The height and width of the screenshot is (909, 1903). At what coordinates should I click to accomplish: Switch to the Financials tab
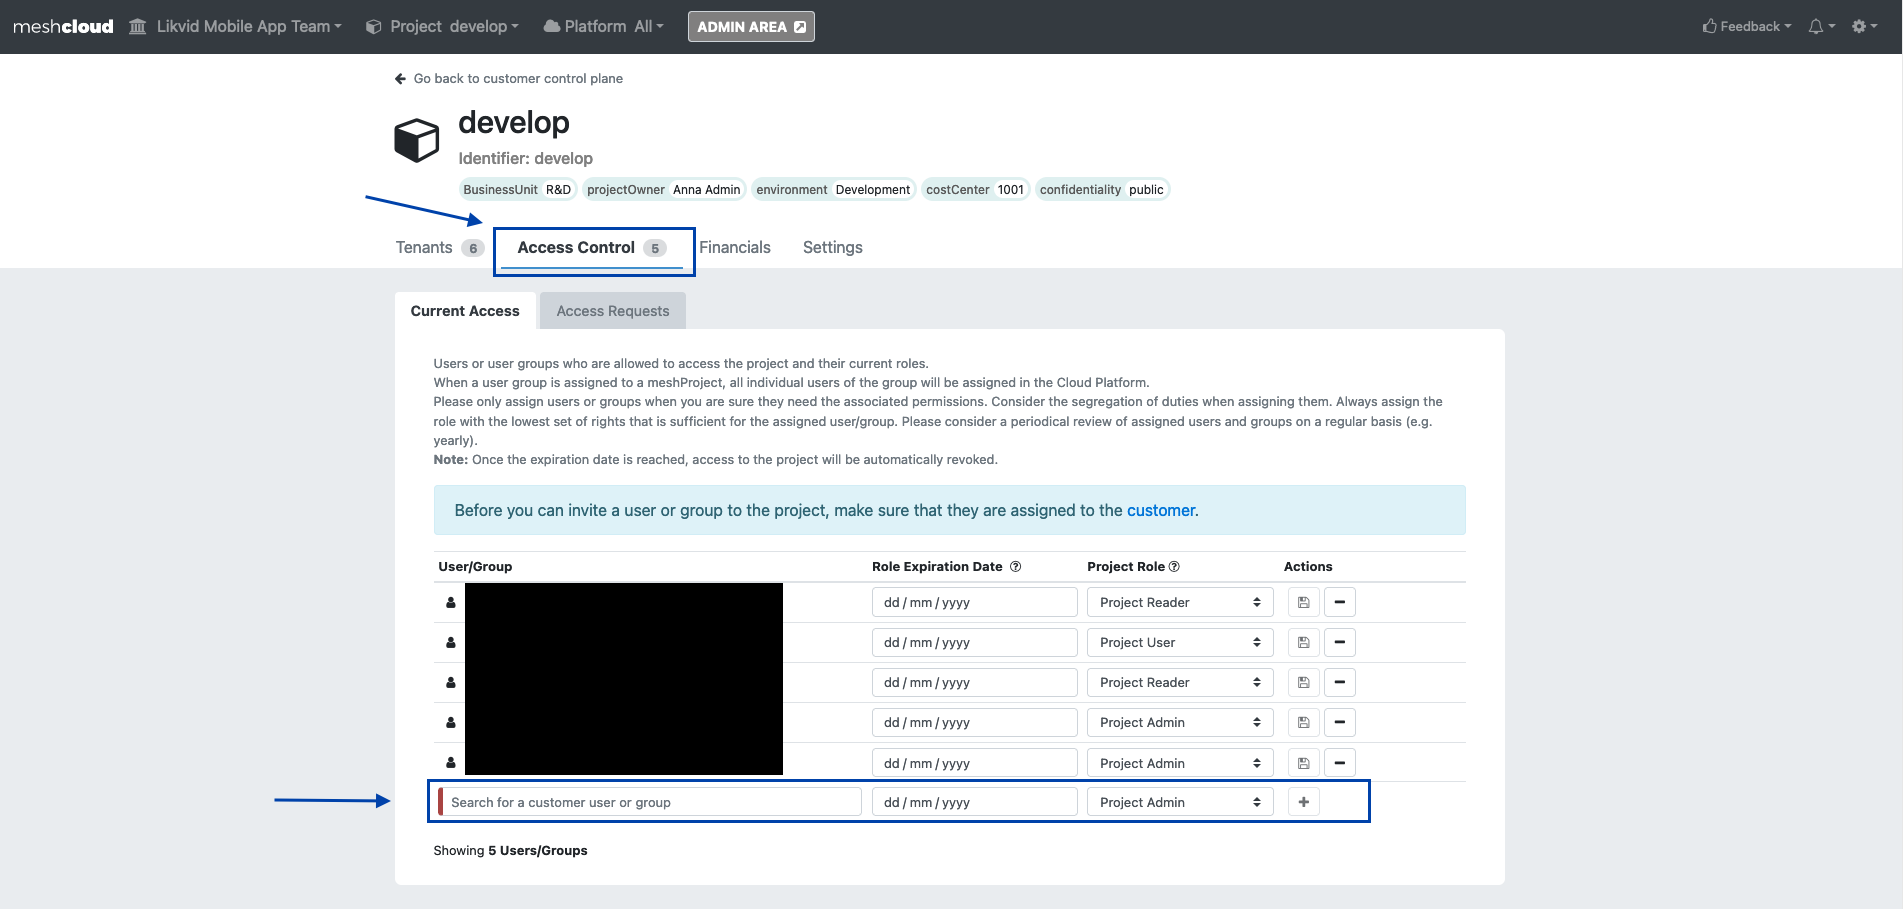click(x=735, y=248)
